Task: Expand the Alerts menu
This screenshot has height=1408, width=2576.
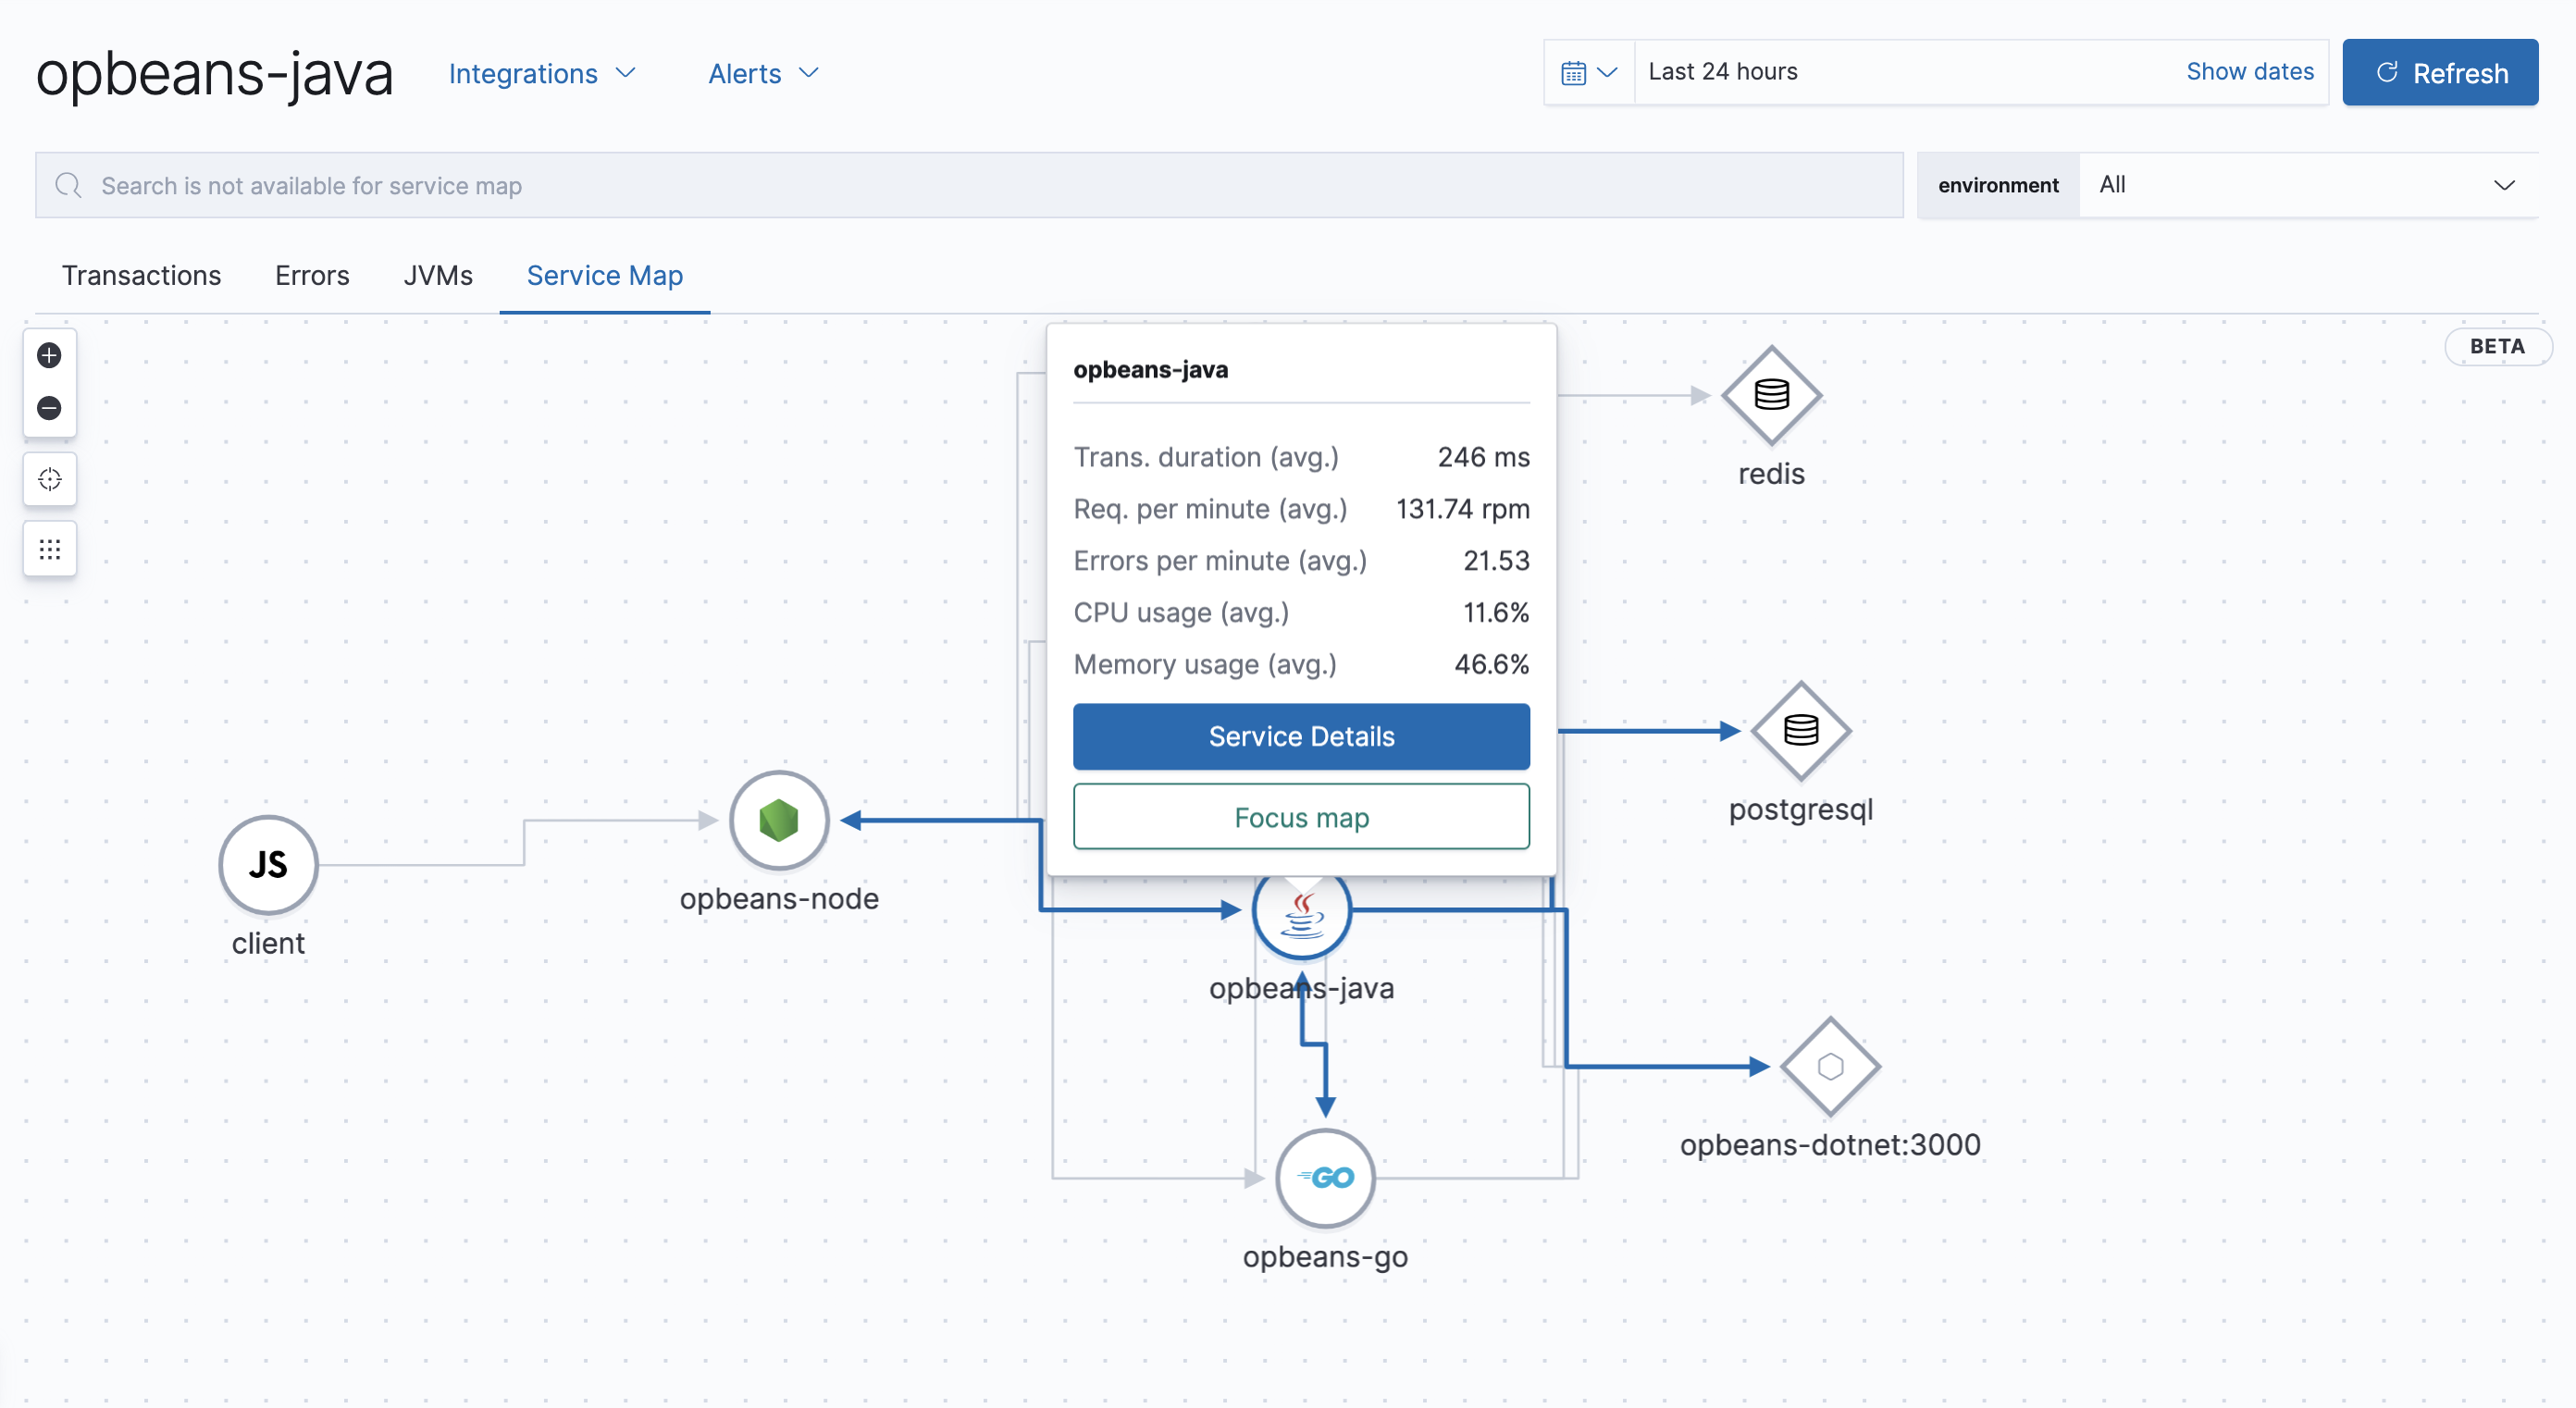Action: (762, 73)
